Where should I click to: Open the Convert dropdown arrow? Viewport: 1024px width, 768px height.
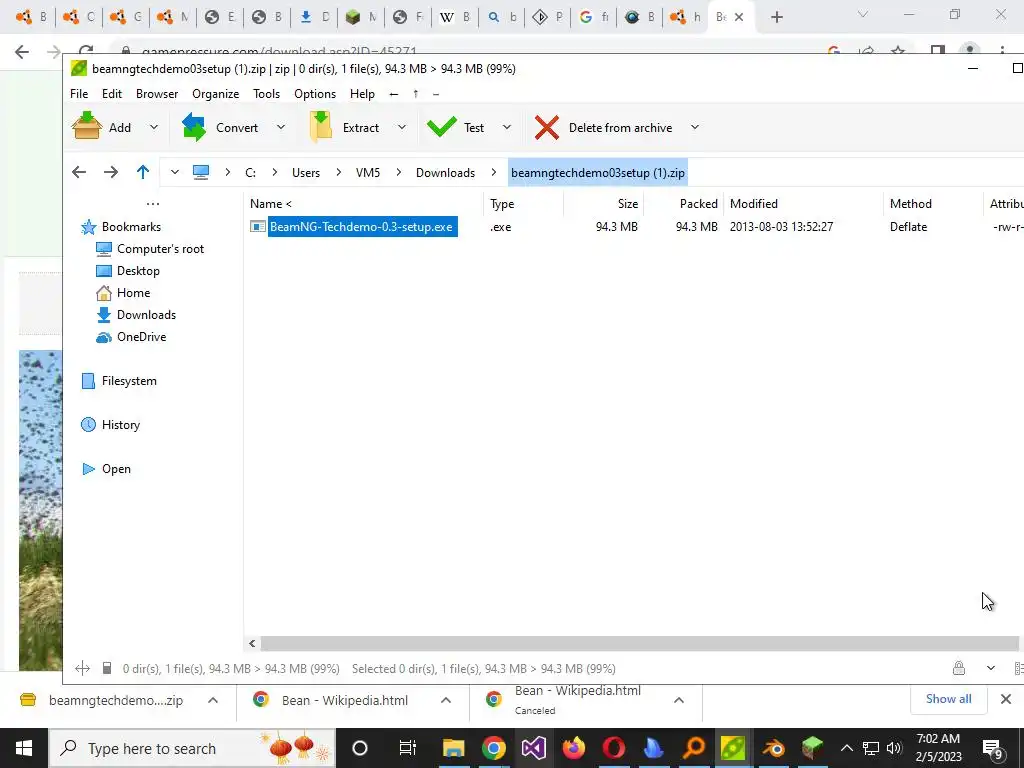281,127
